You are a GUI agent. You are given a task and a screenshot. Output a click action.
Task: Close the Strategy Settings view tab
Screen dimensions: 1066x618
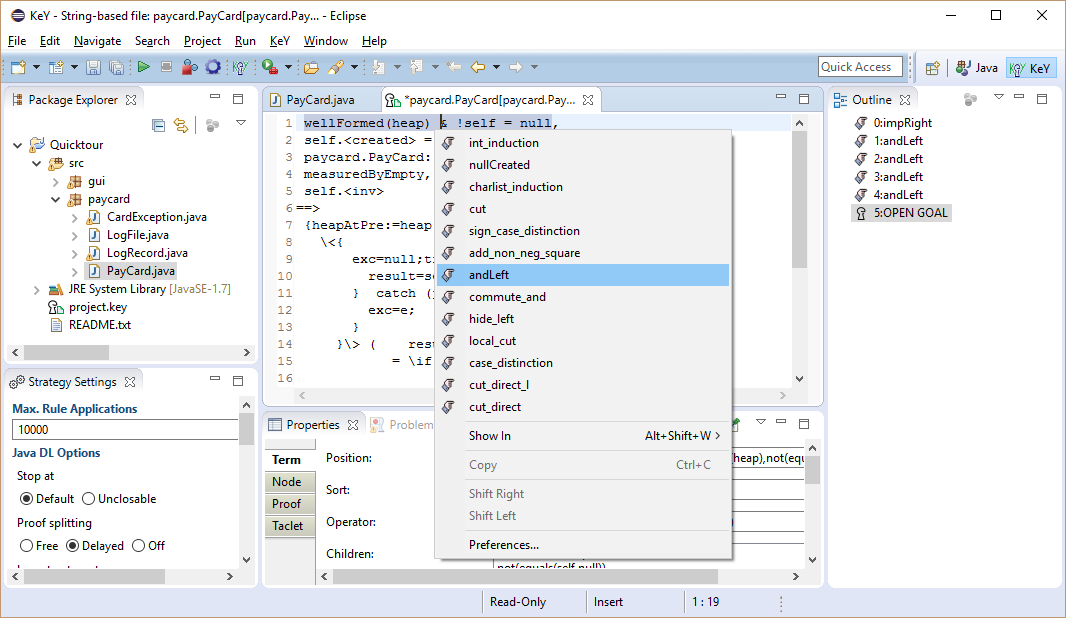tap(130, 382)
